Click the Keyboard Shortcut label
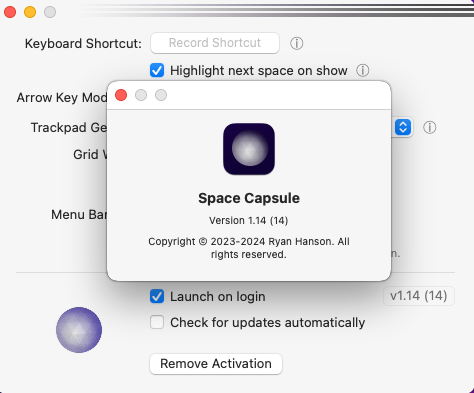The width and height of the screenshot is (474, 393). click(83, 44)
